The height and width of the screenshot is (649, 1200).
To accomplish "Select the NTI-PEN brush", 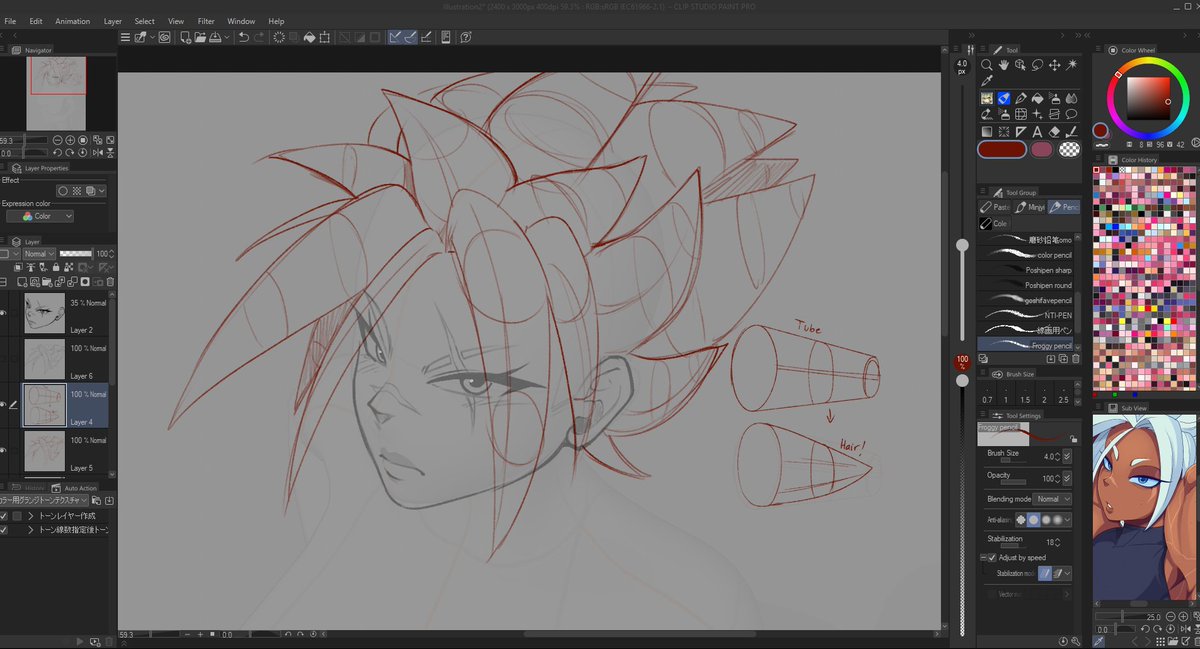I will pyautogui.click(x=1025, y=315).
